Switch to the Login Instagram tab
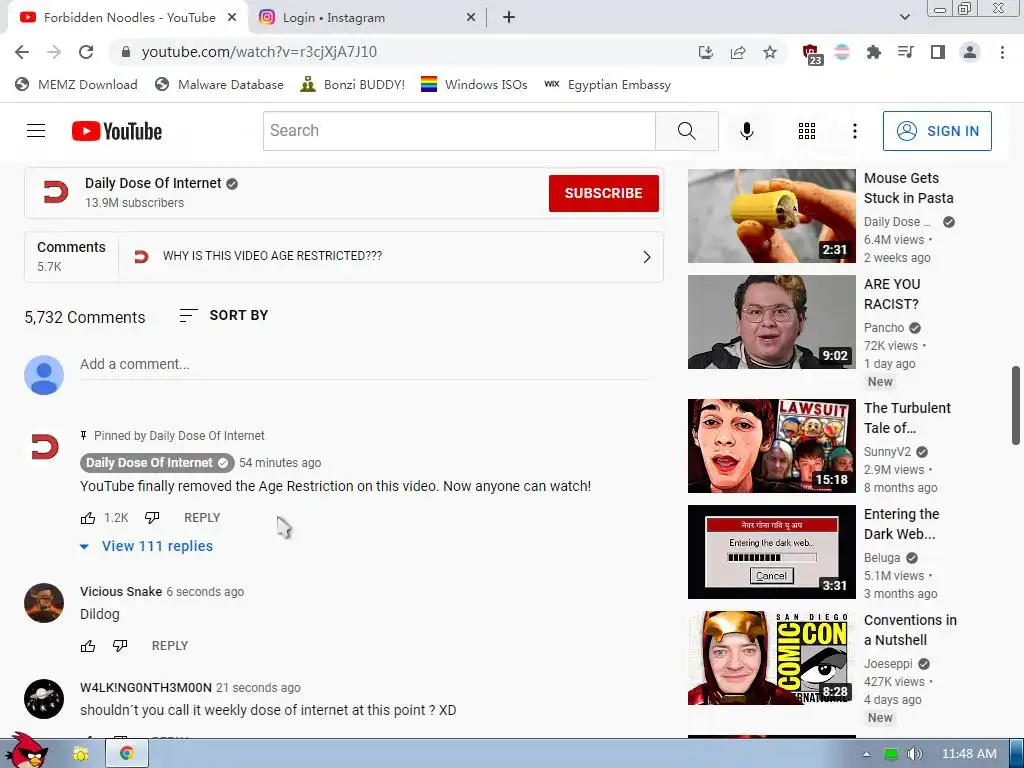Screen dimensions: 1024x768 coord(366,18)
